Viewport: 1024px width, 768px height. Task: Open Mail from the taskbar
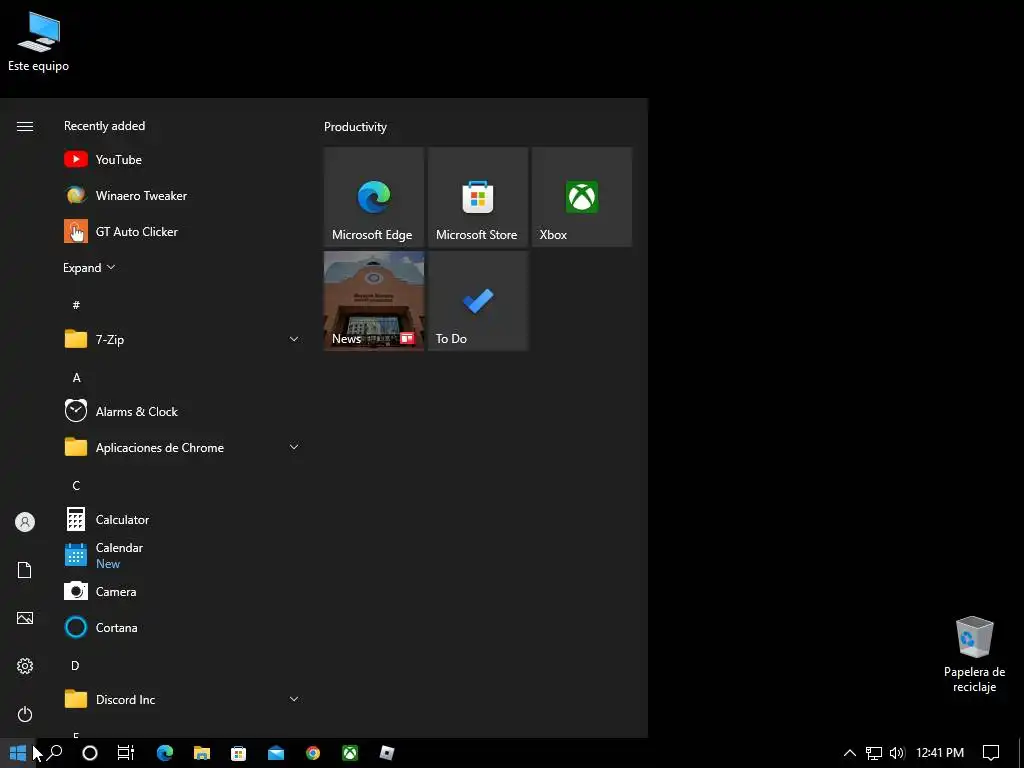click(x=276, y=753)
